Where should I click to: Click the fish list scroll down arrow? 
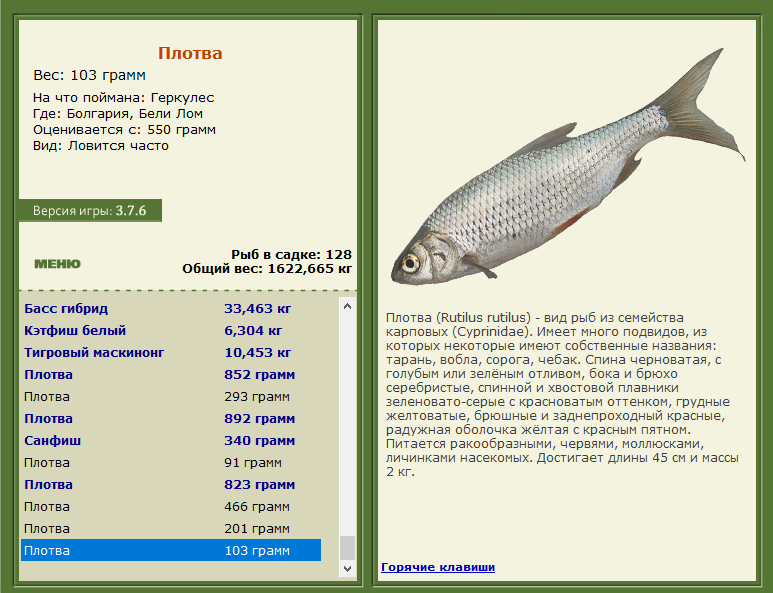347,568
